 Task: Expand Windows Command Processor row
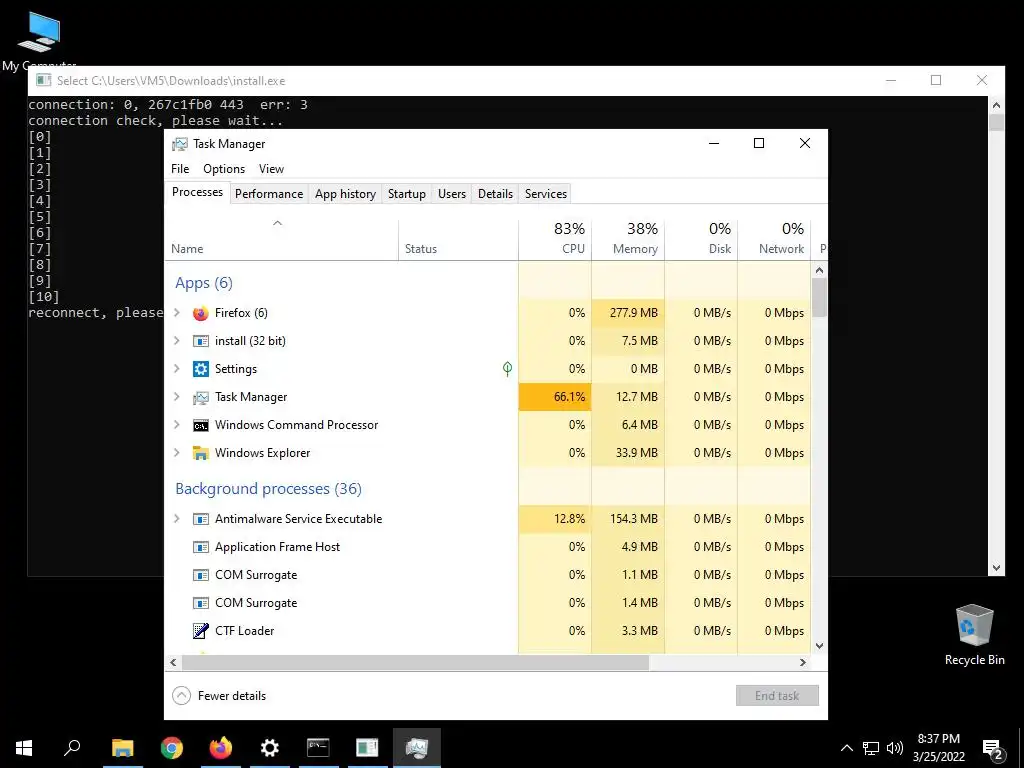(x=177, y=425)
